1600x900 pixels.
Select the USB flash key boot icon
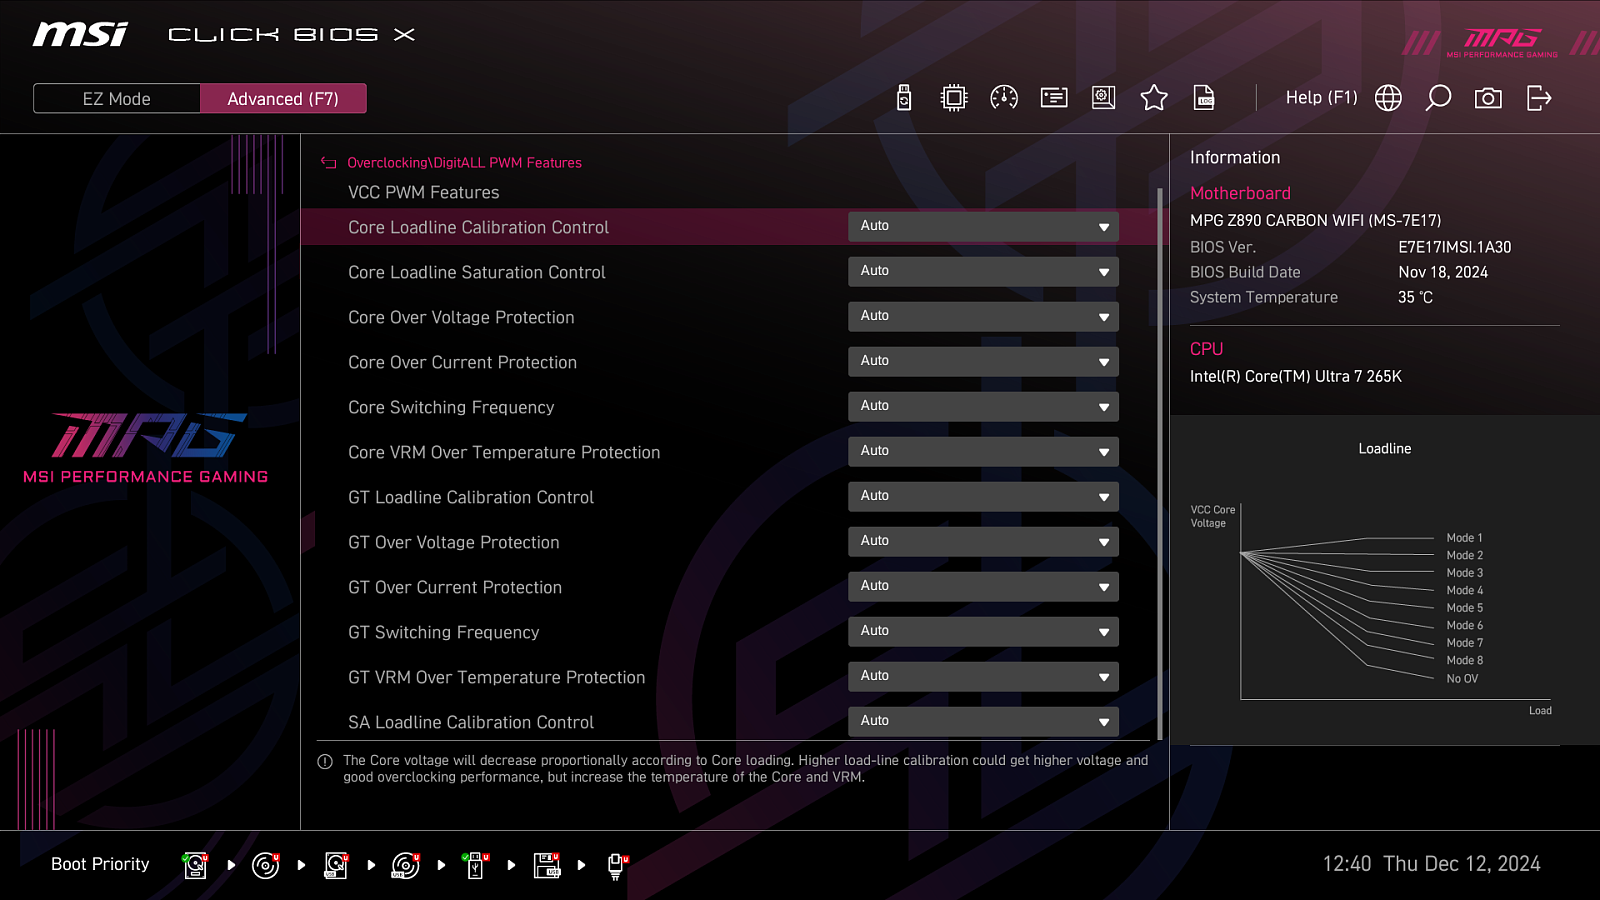pyautogui.click(x=476, y=865)
